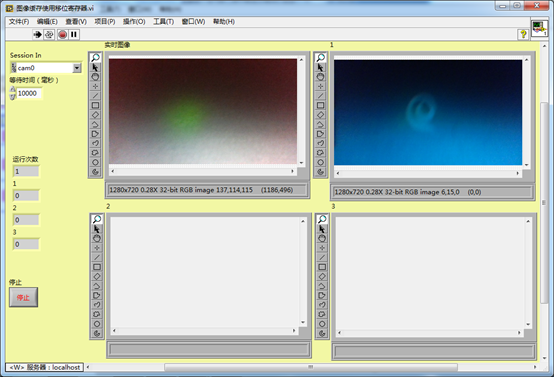Click the horizontal scrollbar at the window bottom
Image resolution: width=554 pixels, height=377 pixels.
tap(311, 367)
